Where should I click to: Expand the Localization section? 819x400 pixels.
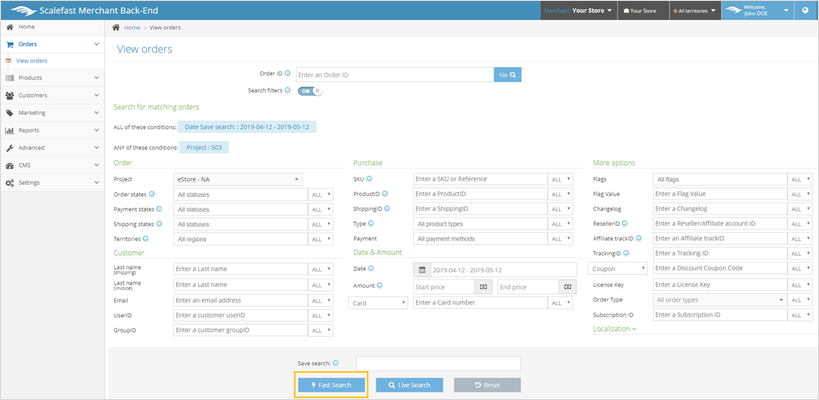[614, 328]
